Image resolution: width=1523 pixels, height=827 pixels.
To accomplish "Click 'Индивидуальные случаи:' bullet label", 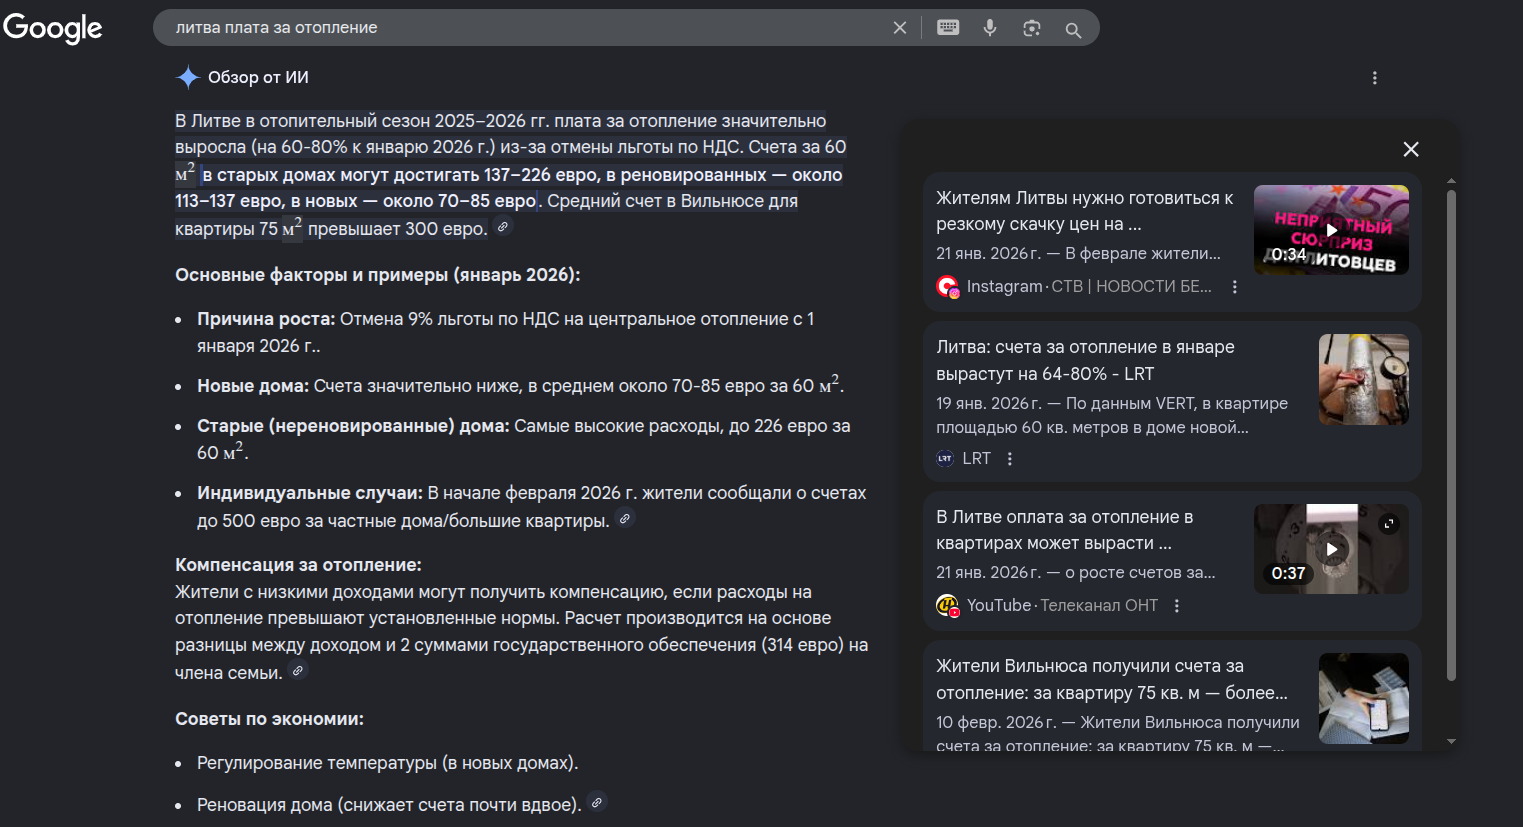I will 310,493.
